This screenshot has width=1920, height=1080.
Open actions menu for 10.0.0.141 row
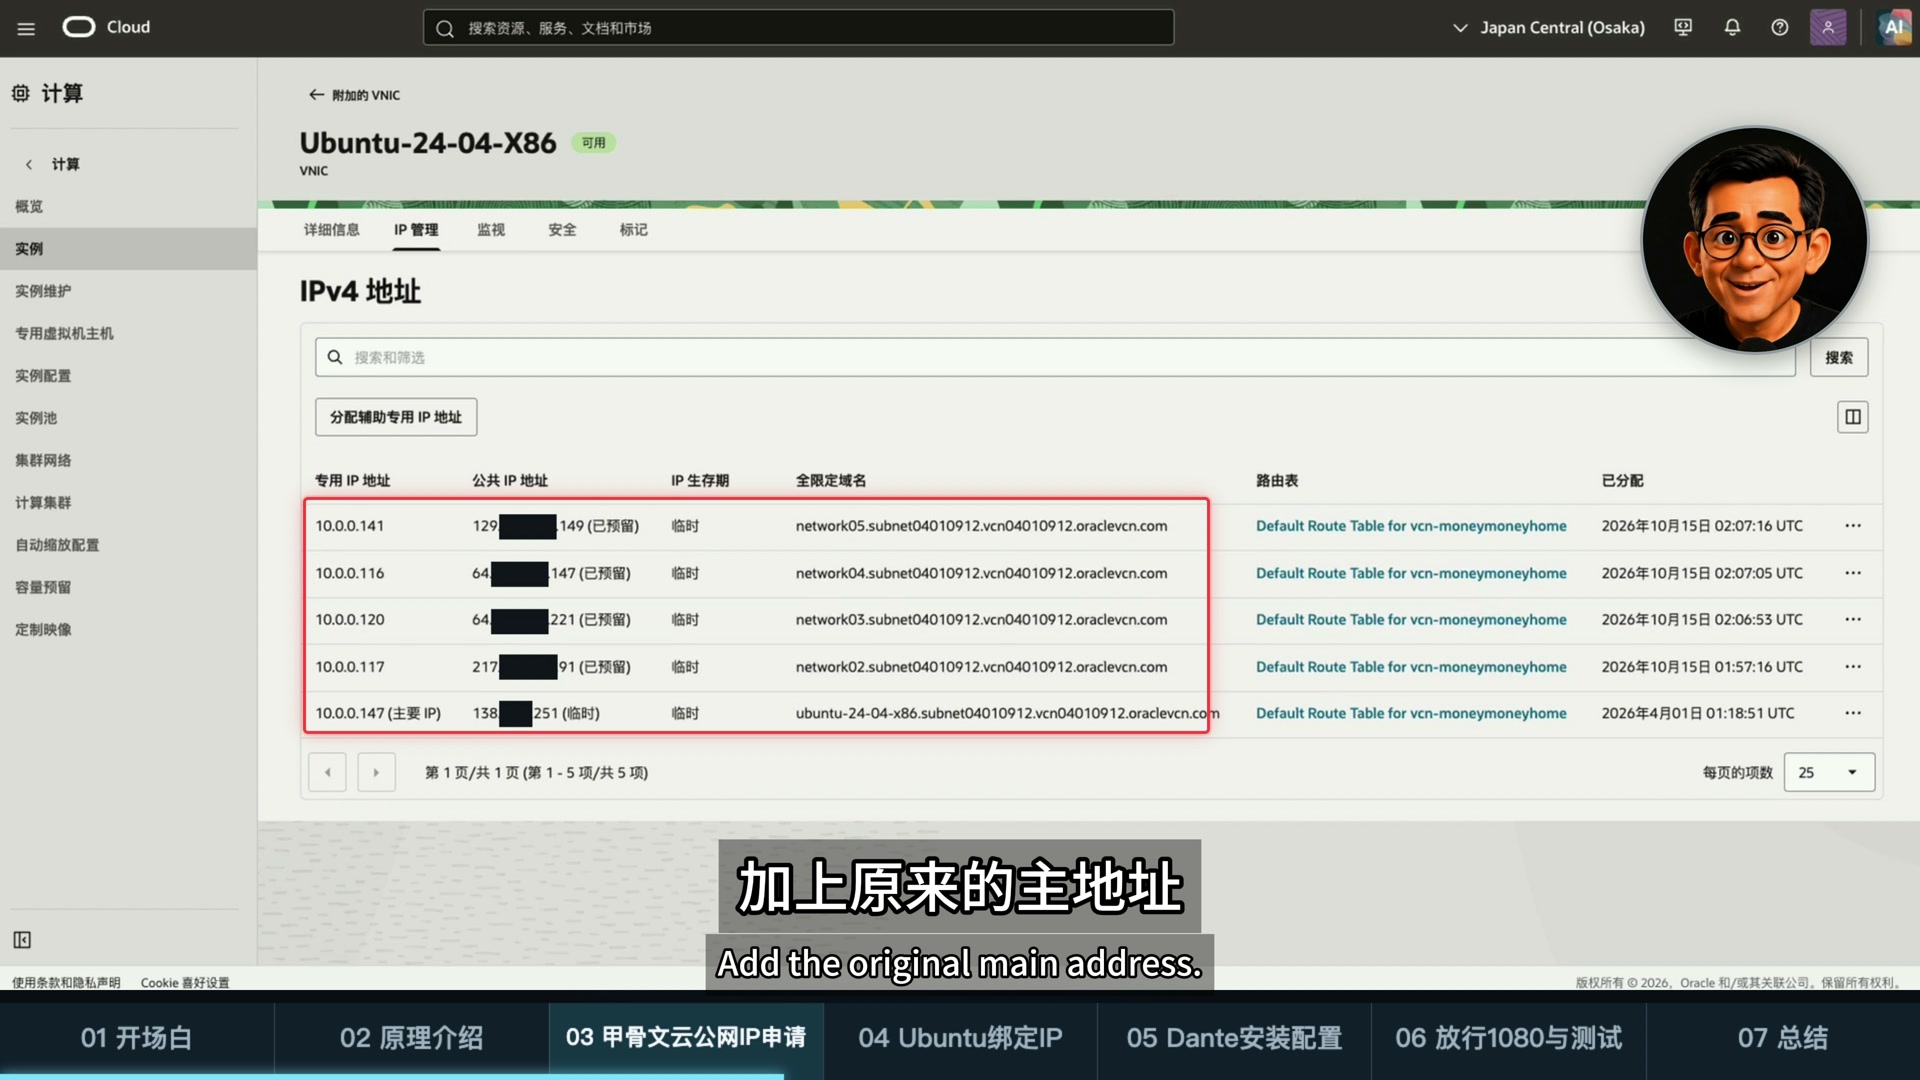click(x=1853, y=526)
